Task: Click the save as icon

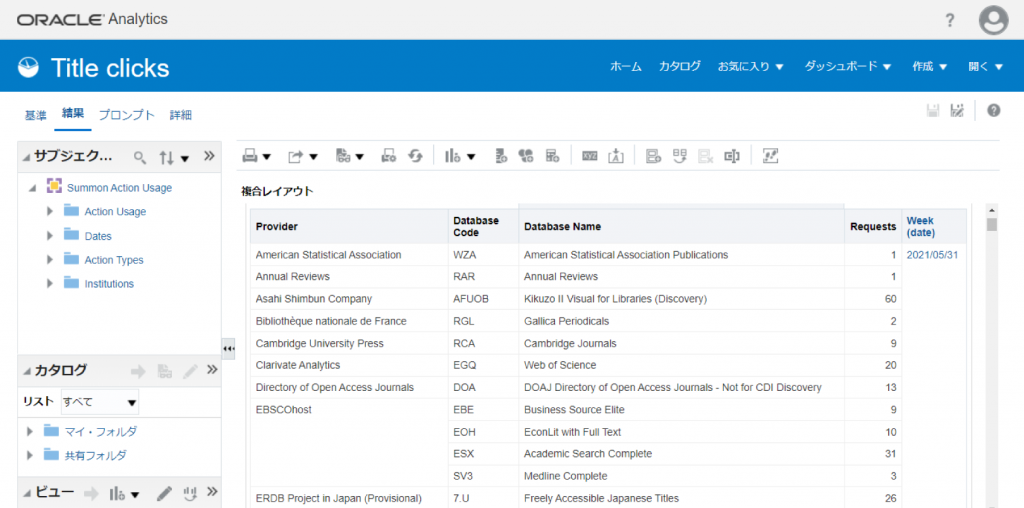Action: (957, 110)
